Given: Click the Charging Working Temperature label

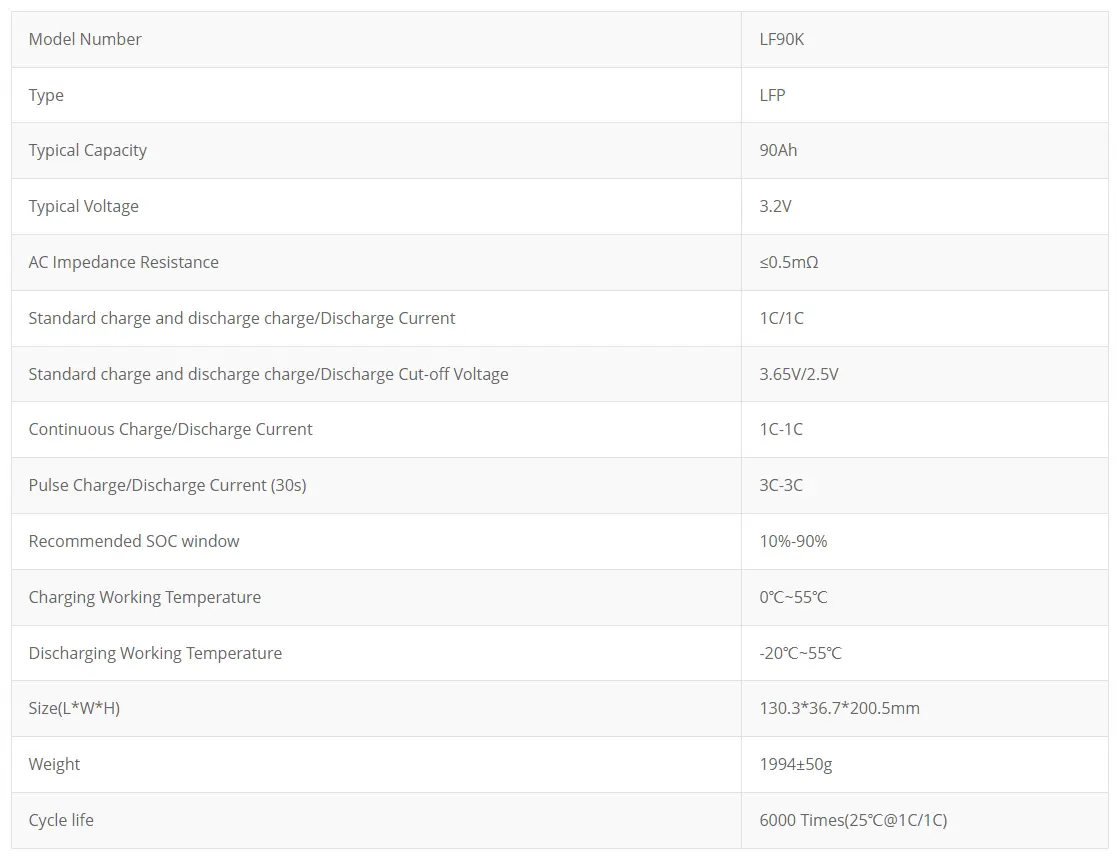Looking at the screenshot, I should 145,597.
